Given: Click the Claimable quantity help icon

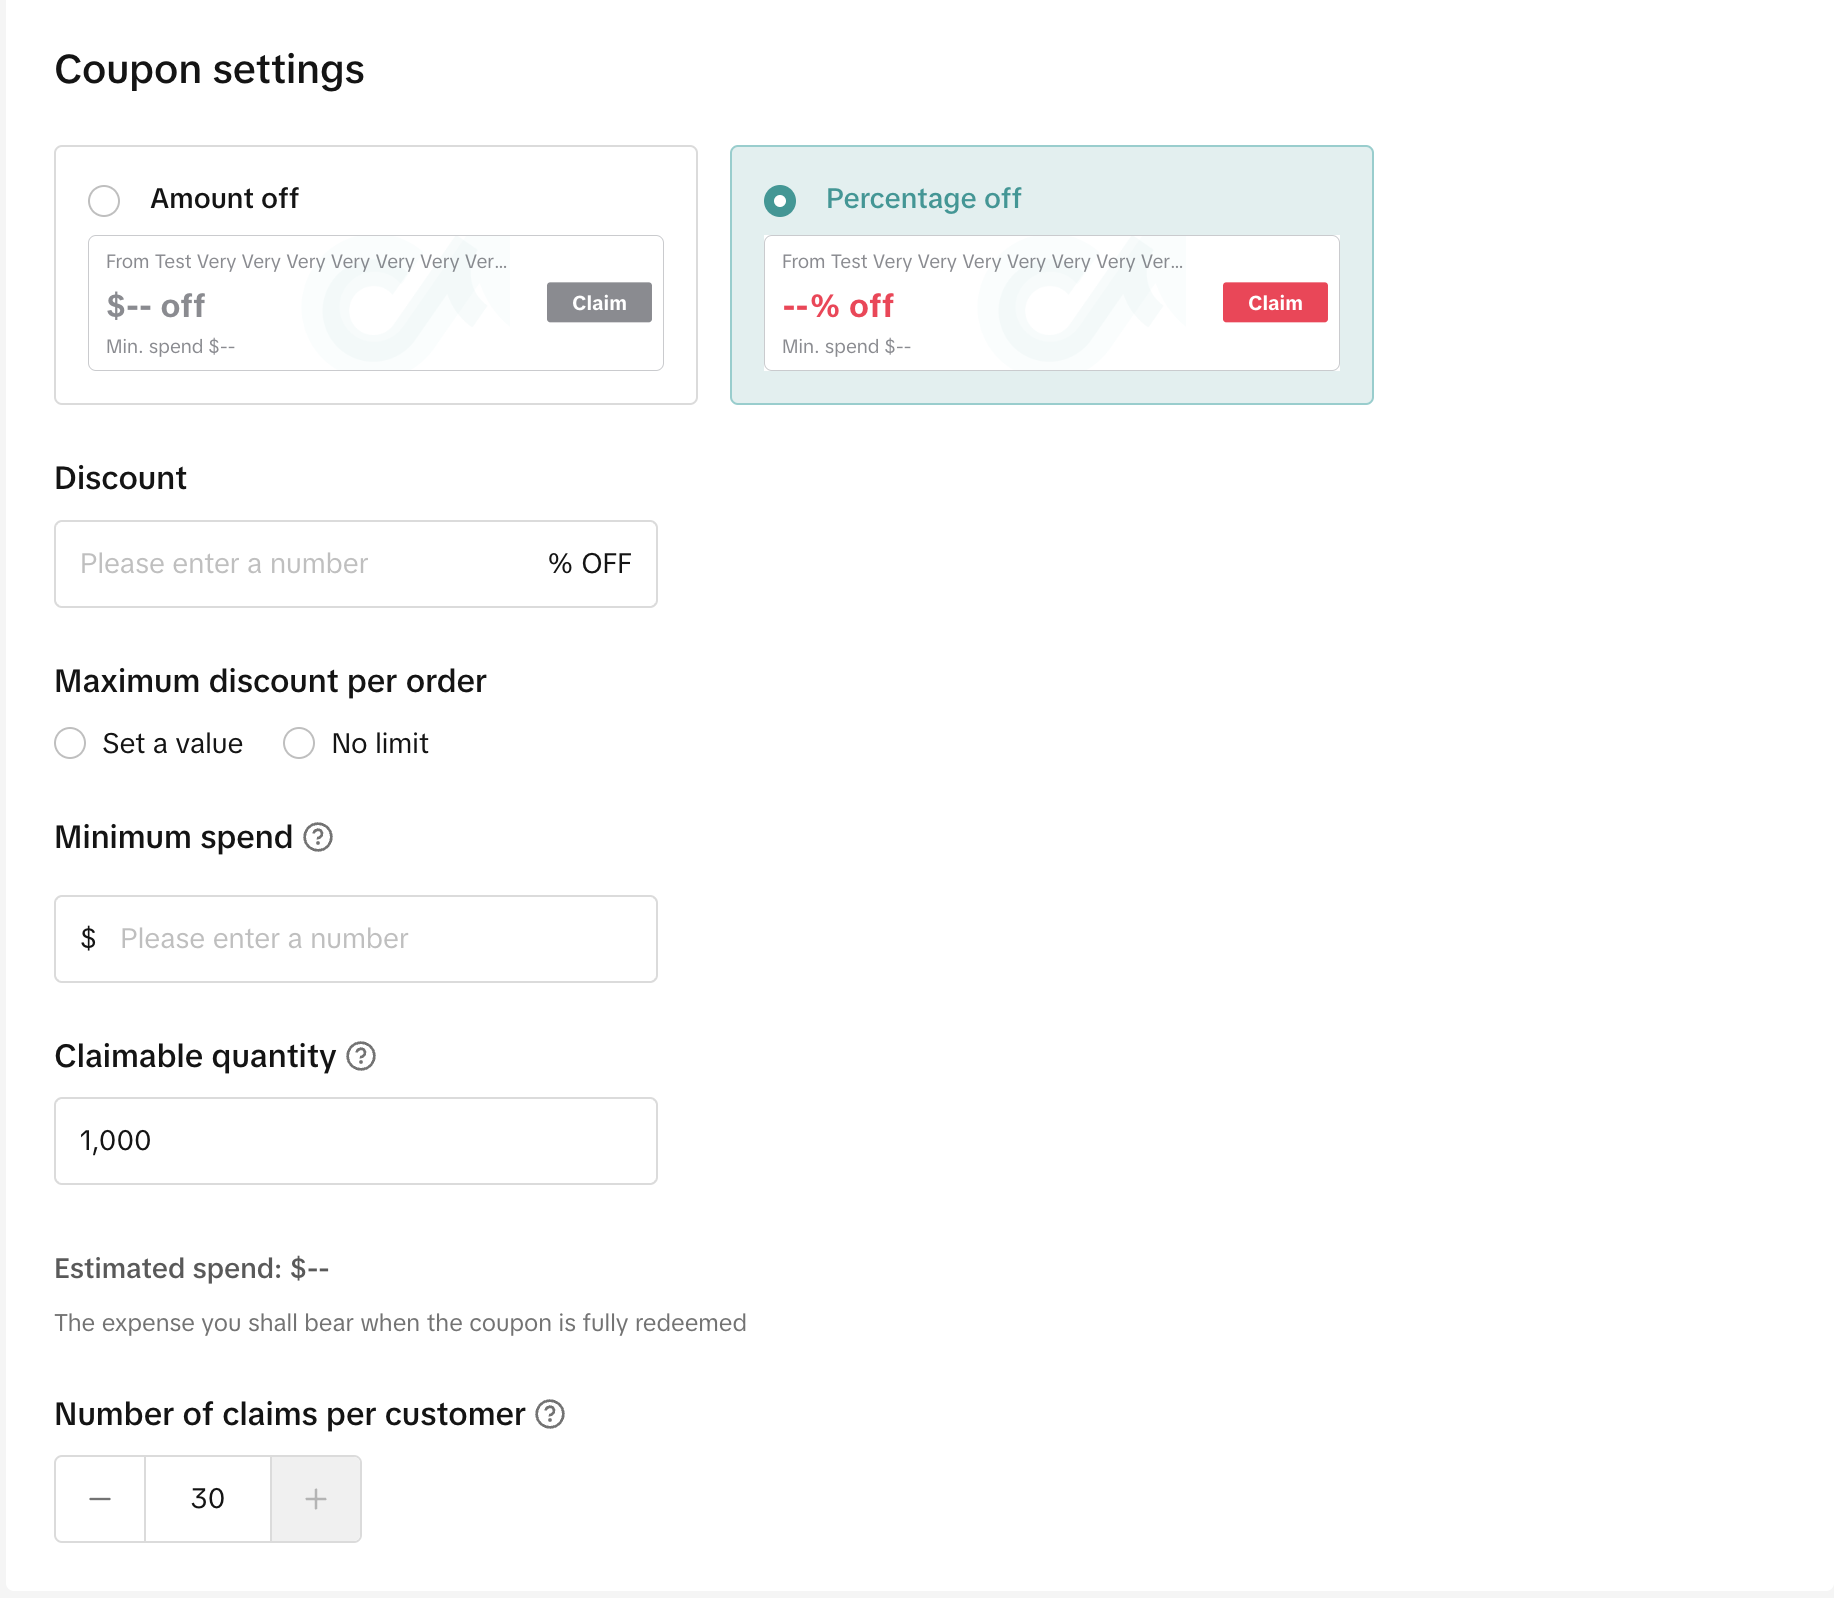Looking at the screenshot, I should point(361,1056).
